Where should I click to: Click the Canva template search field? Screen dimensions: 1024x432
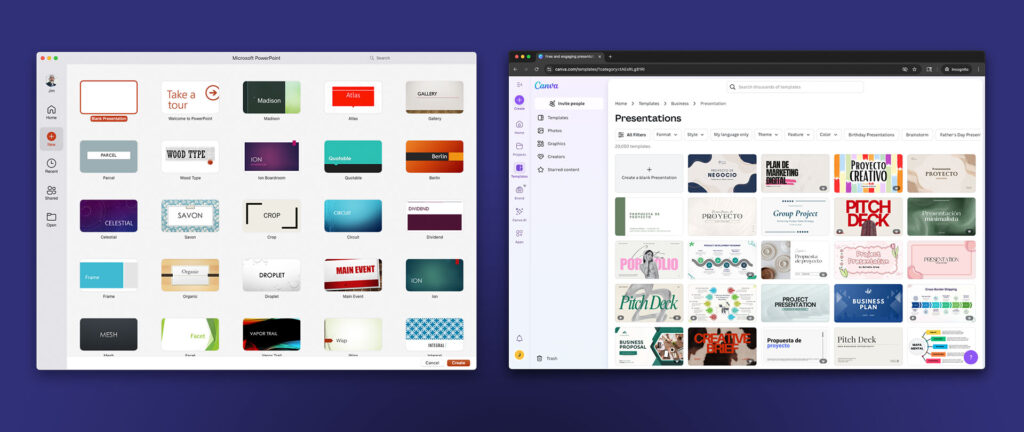coord(795,87)
